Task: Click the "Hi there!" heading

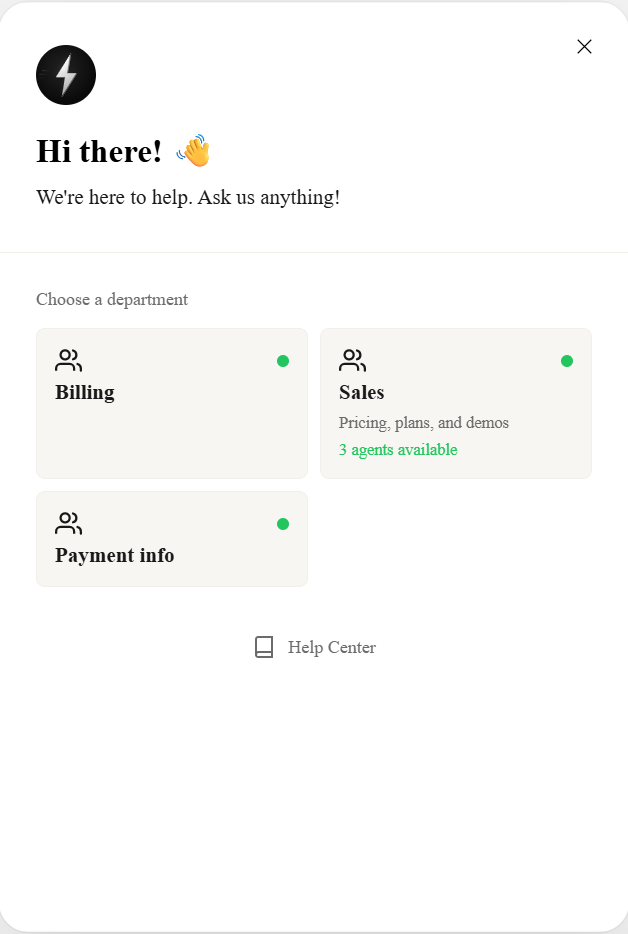Action: point(99,151)
